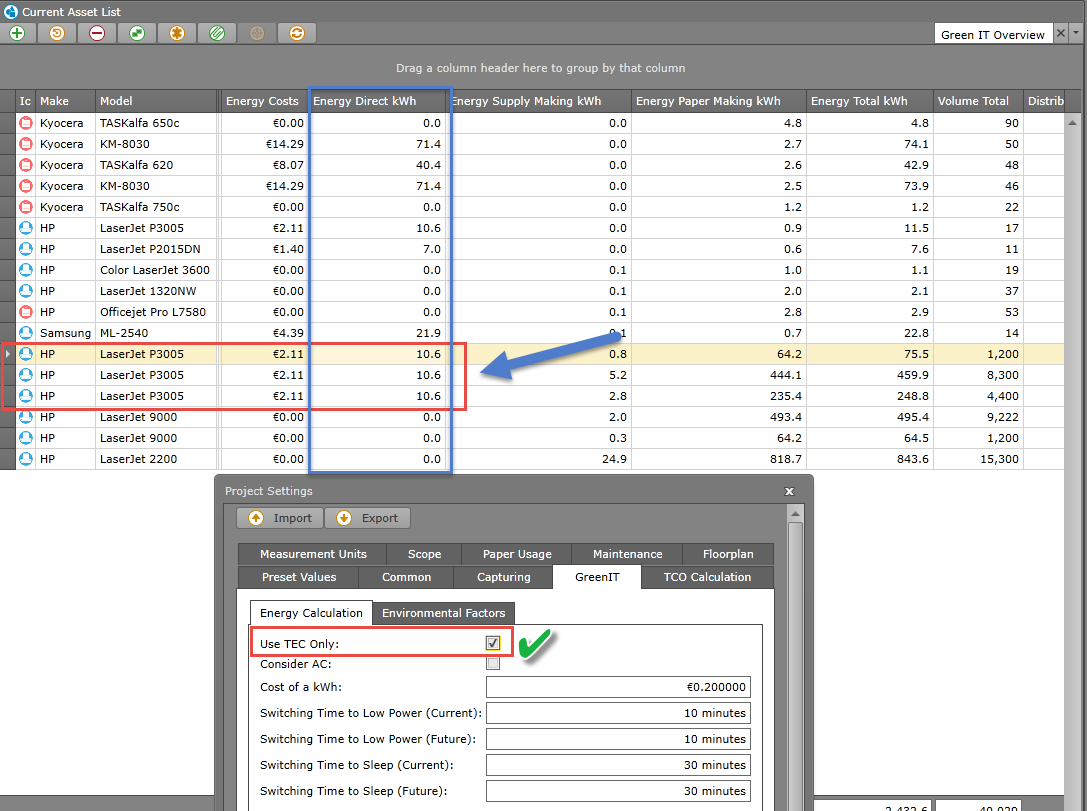Screen dimensions: 1087x811
Task: Click the device icon of TASKalfa 750c row
Action: point(26,207)
